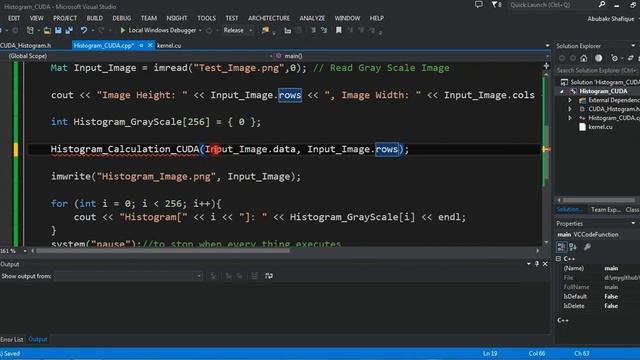Open the EDIT menu
Viewport: 640px width, 360px height.
tap(14, 18)
